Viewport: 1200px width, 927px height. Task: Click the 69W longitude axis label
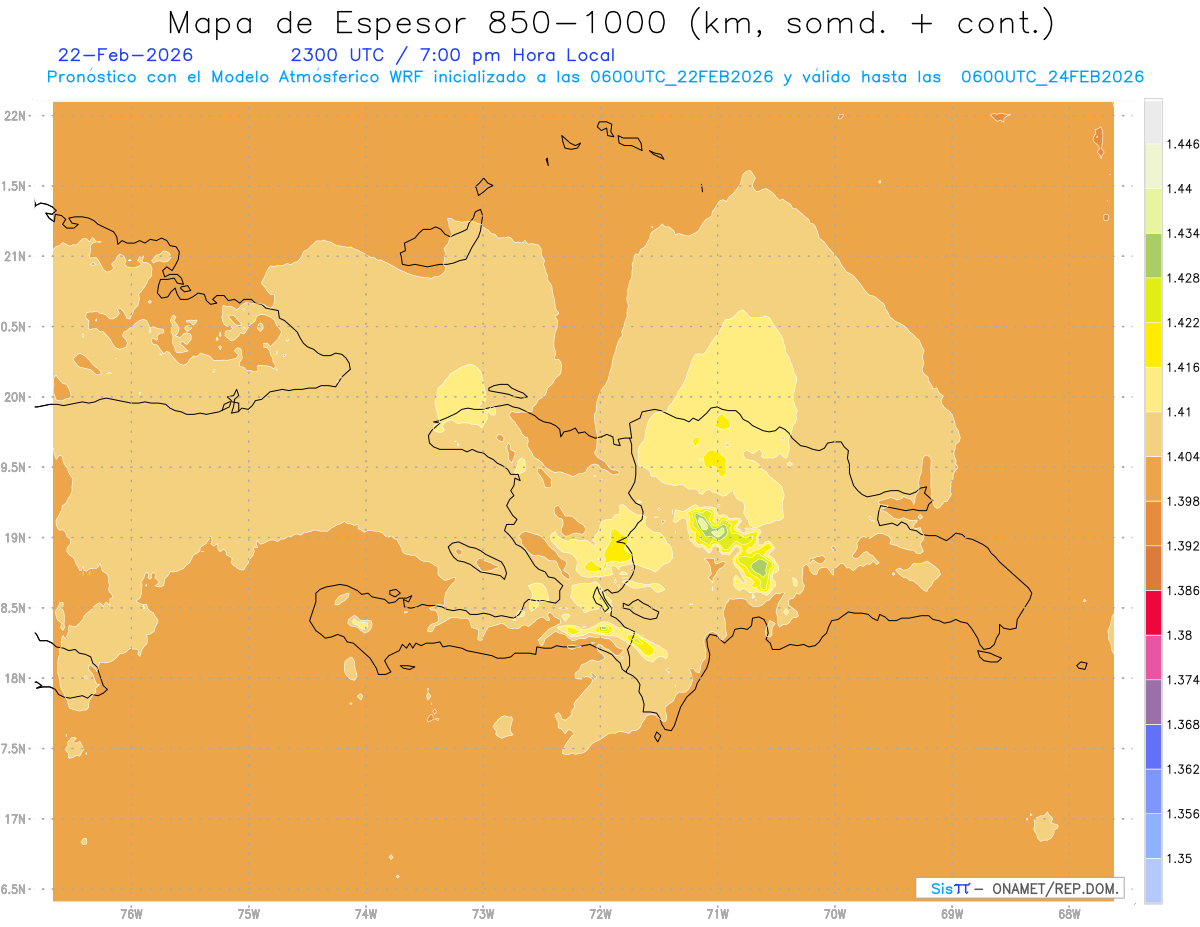(952, 914)
